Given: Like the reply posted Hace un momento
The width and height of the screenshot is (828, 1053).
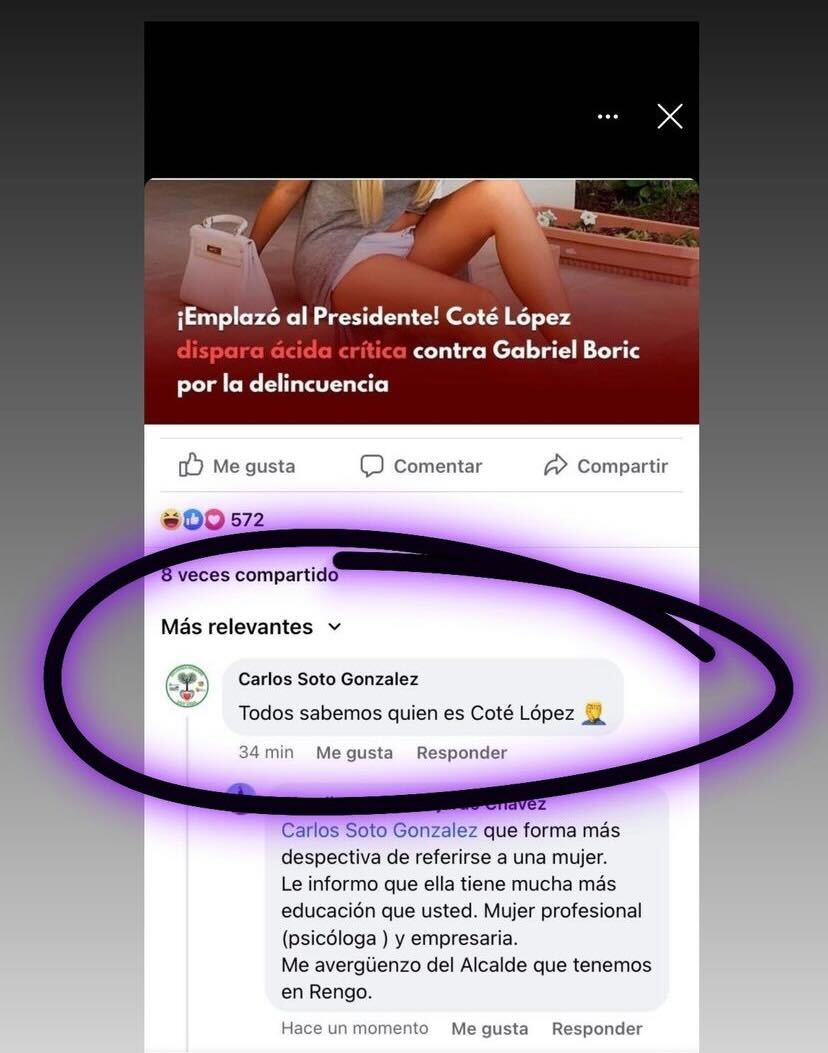Looking at the screenshot, I should pos(490,1029).
